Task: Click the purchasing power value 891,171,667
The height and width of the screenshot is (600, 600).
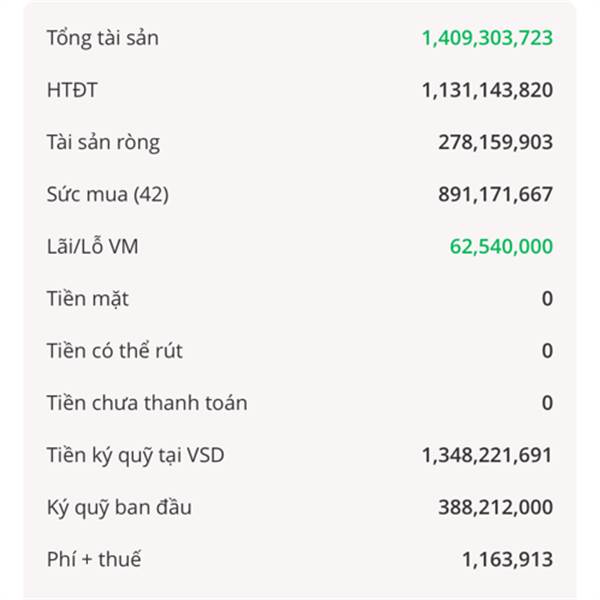Action: pyautogui.click(x=496, y=194)
